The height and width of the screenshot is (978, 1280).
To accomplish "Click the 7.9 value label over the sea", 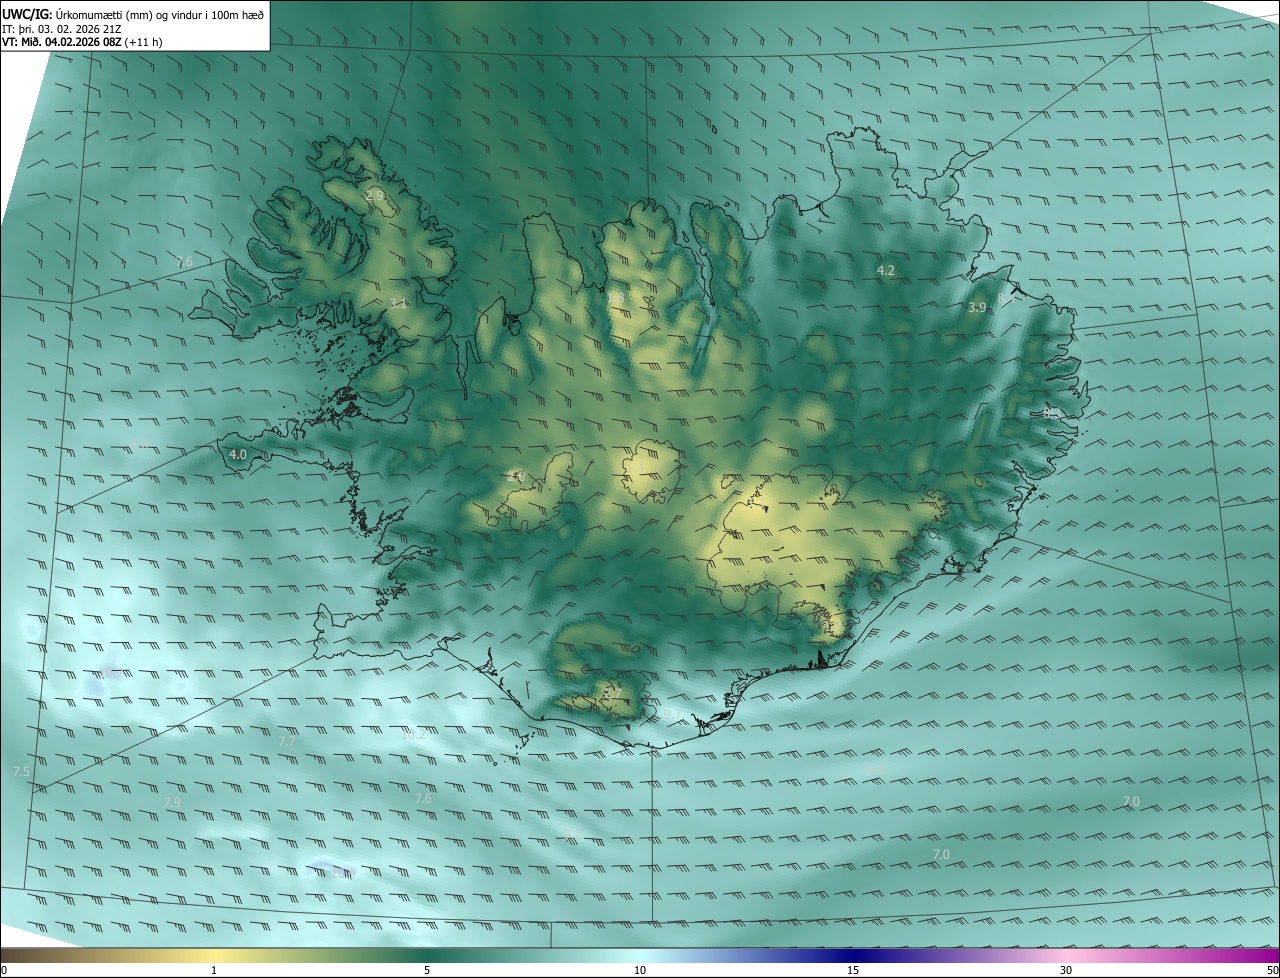I will pos(172,802).
